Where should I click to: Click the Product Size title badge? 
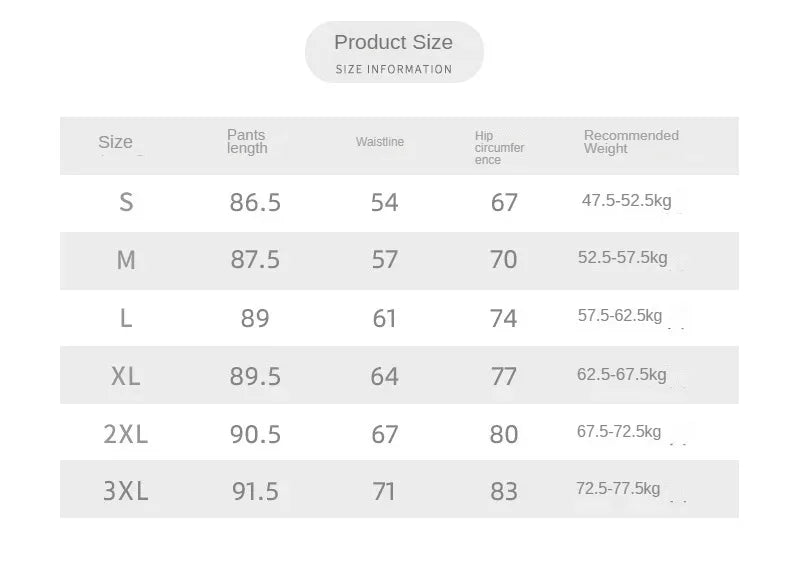click(394, 52)
